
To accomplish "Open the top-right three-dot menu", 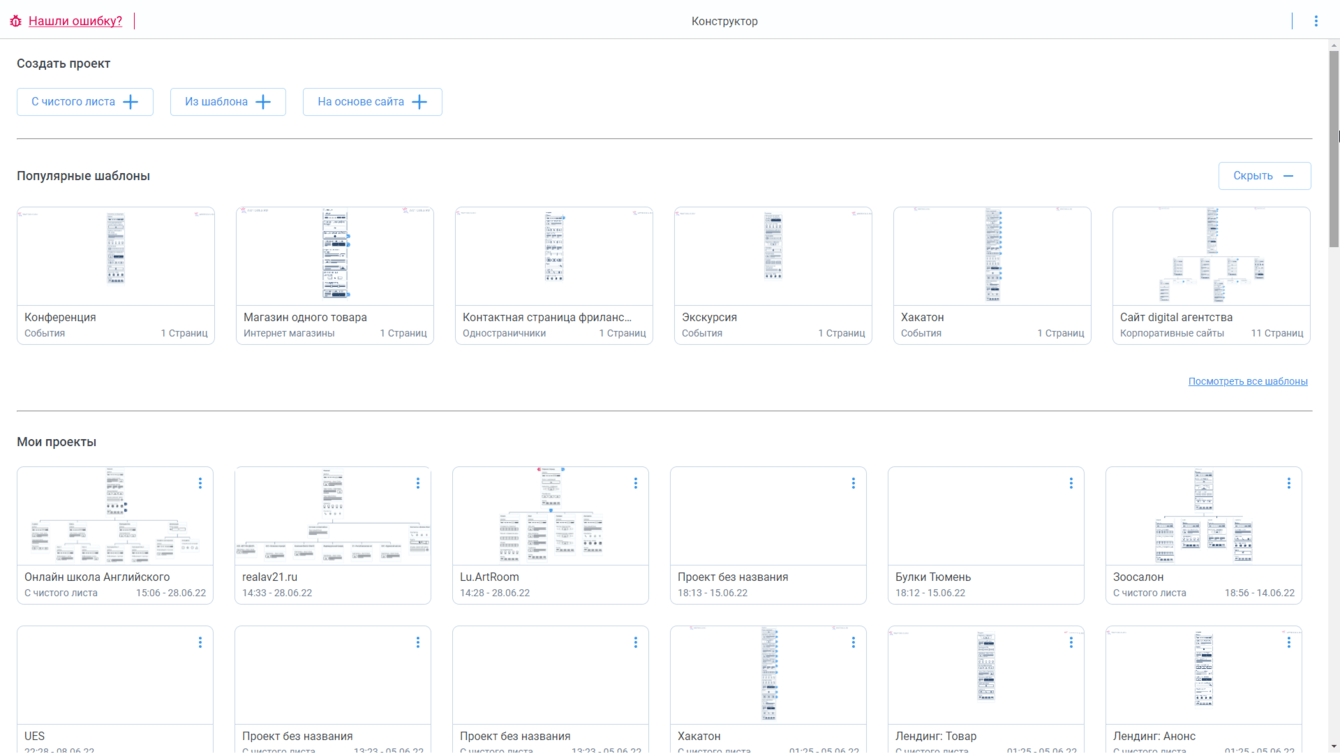I will point(1316,21).
